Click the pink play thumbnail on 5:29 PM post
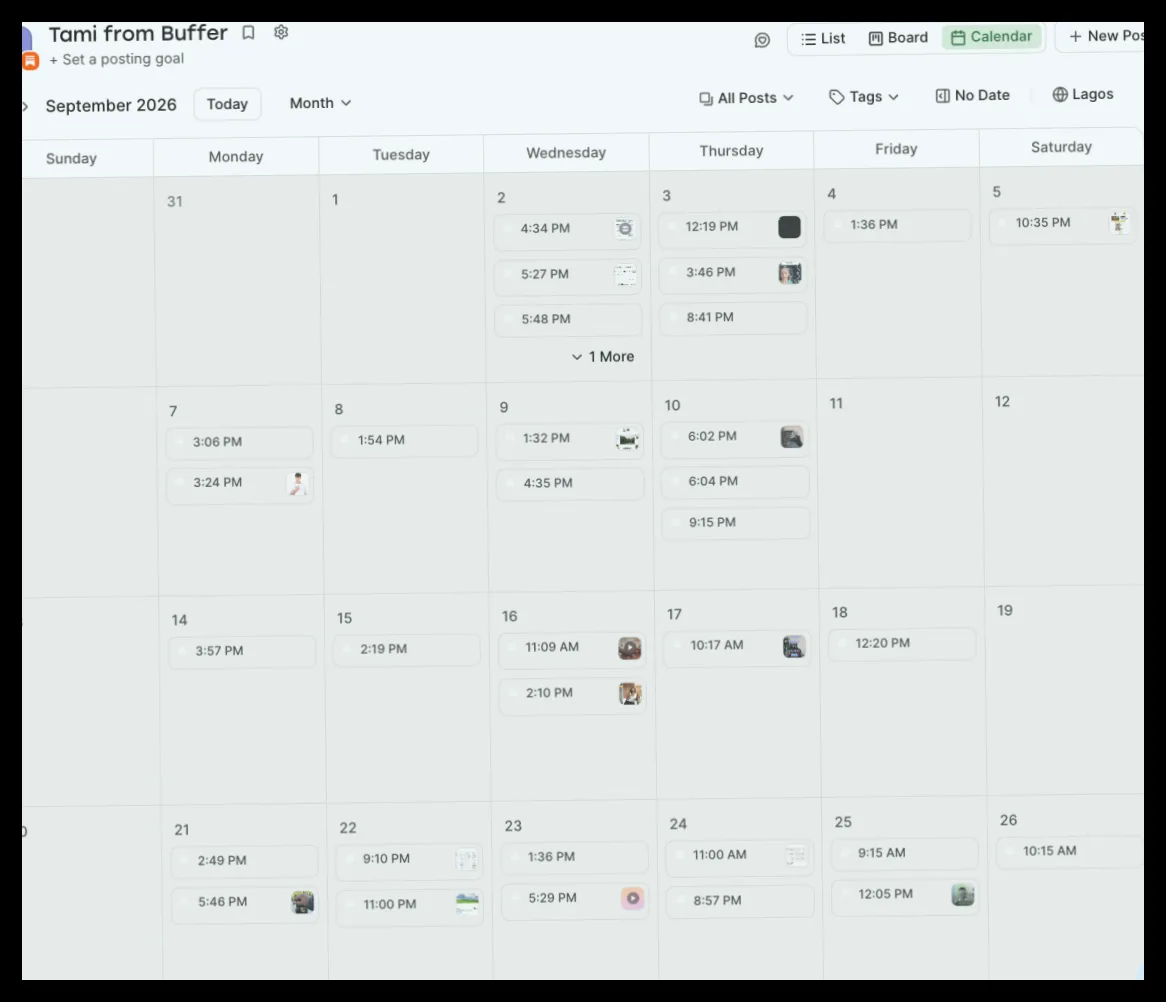This screenshot has width=1166, height=1002. coord(632,899)
